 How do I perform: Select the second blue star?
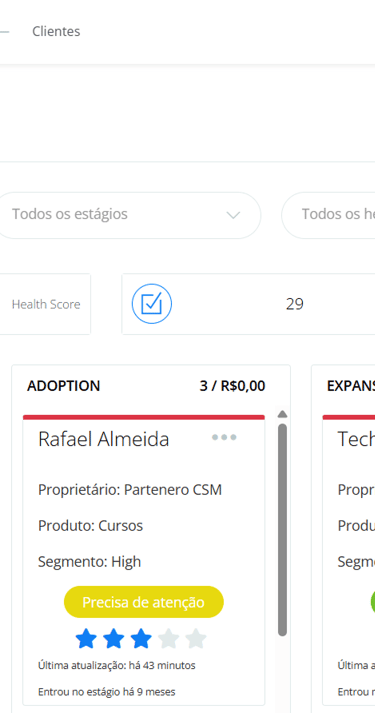(x=114, y=638)
